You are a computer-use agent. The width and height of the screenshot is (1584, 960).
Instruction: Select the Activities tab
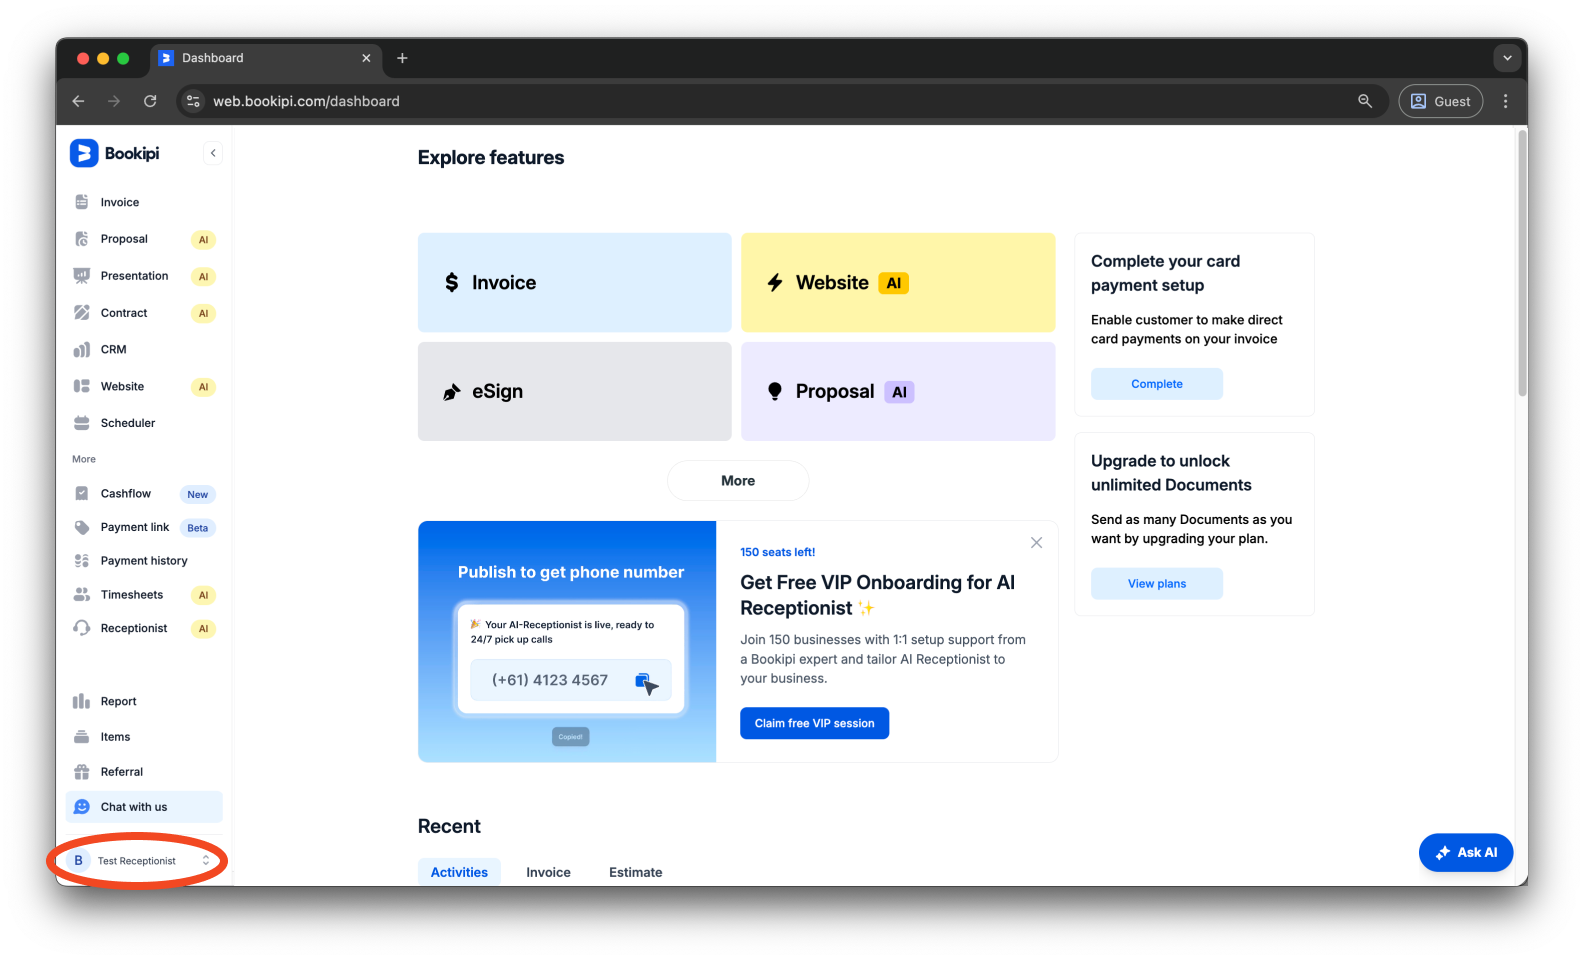pos(459,872)
